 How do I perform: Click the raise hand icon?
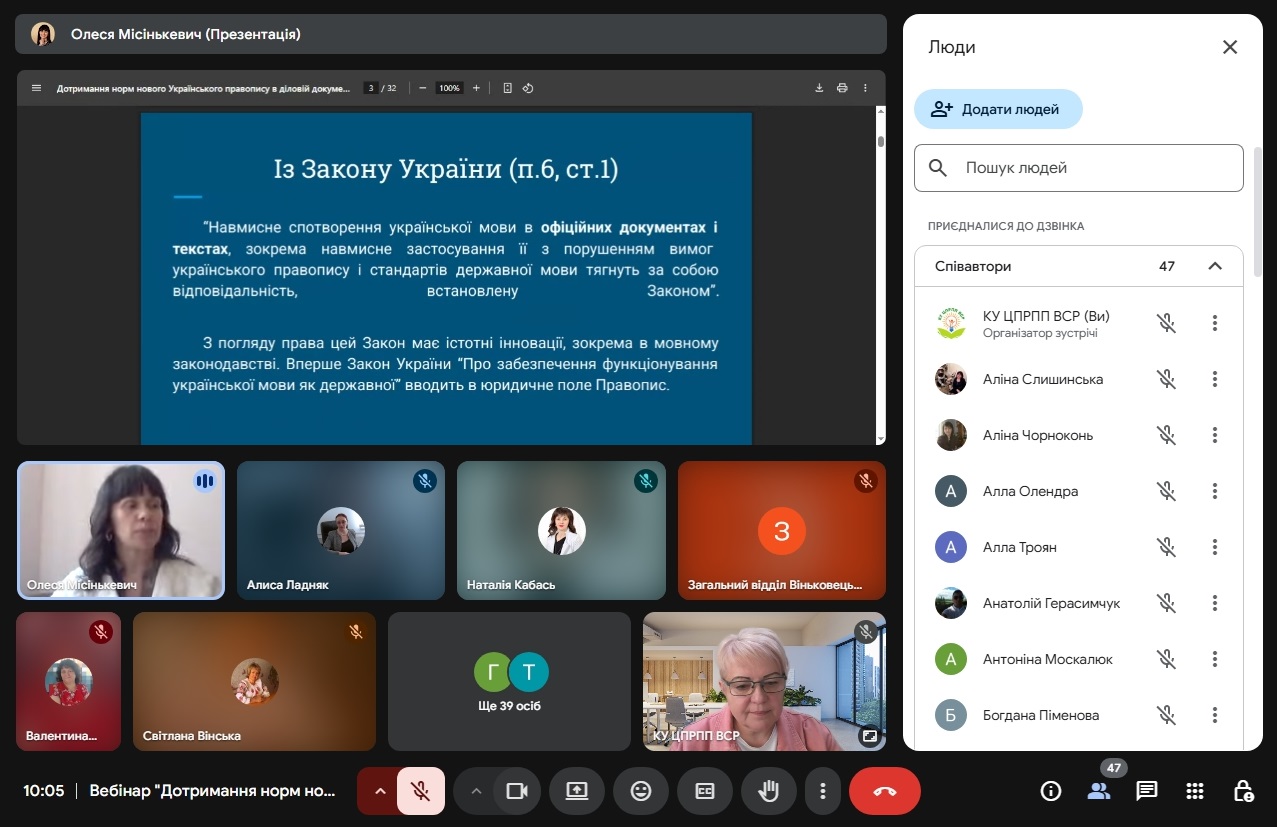click(769, 791)
